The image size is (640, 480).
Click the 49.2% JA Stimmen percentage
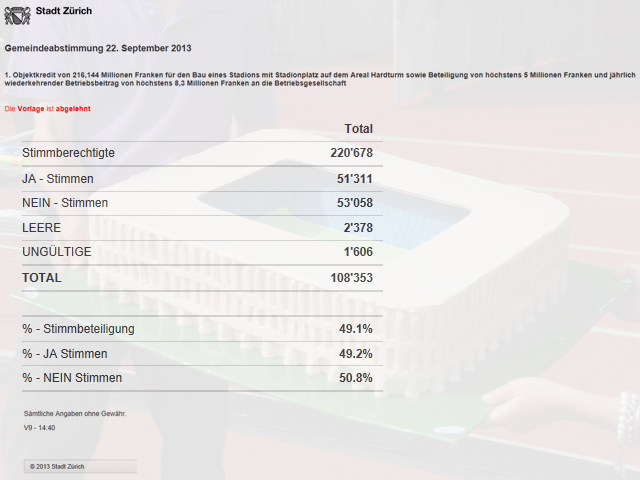pyautogui.click(x=355, y=353)
